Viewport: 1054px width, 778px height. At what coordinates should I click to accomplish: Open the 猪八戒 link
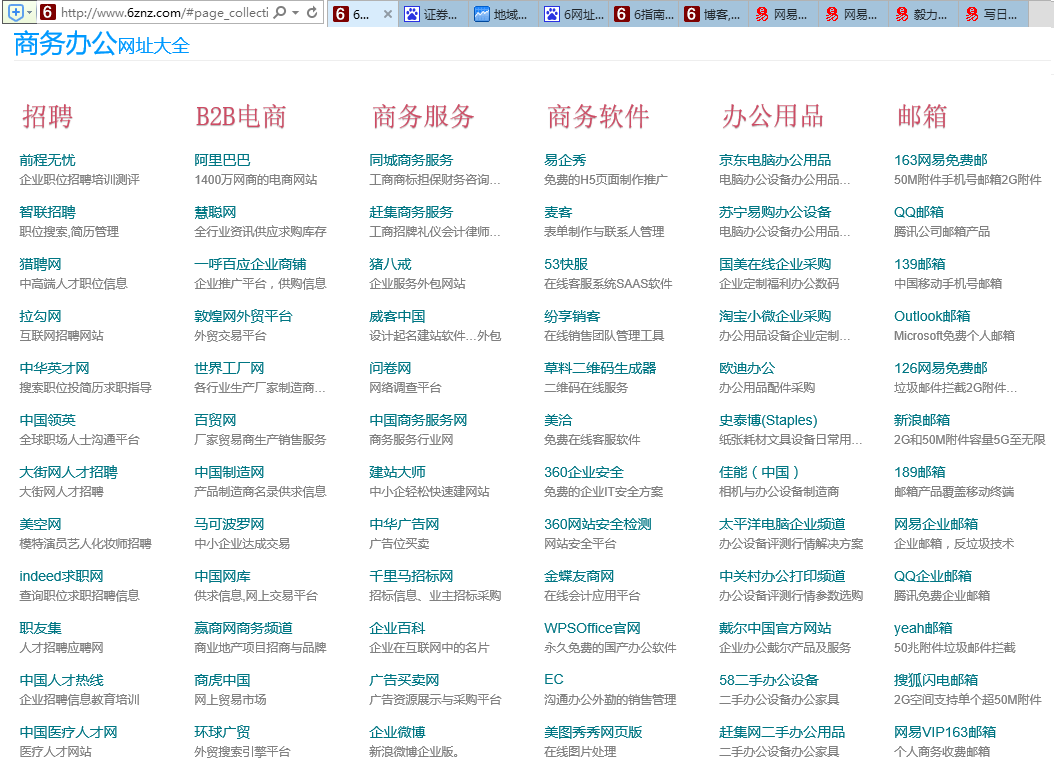pyautogui.click(x=390, y=264)
